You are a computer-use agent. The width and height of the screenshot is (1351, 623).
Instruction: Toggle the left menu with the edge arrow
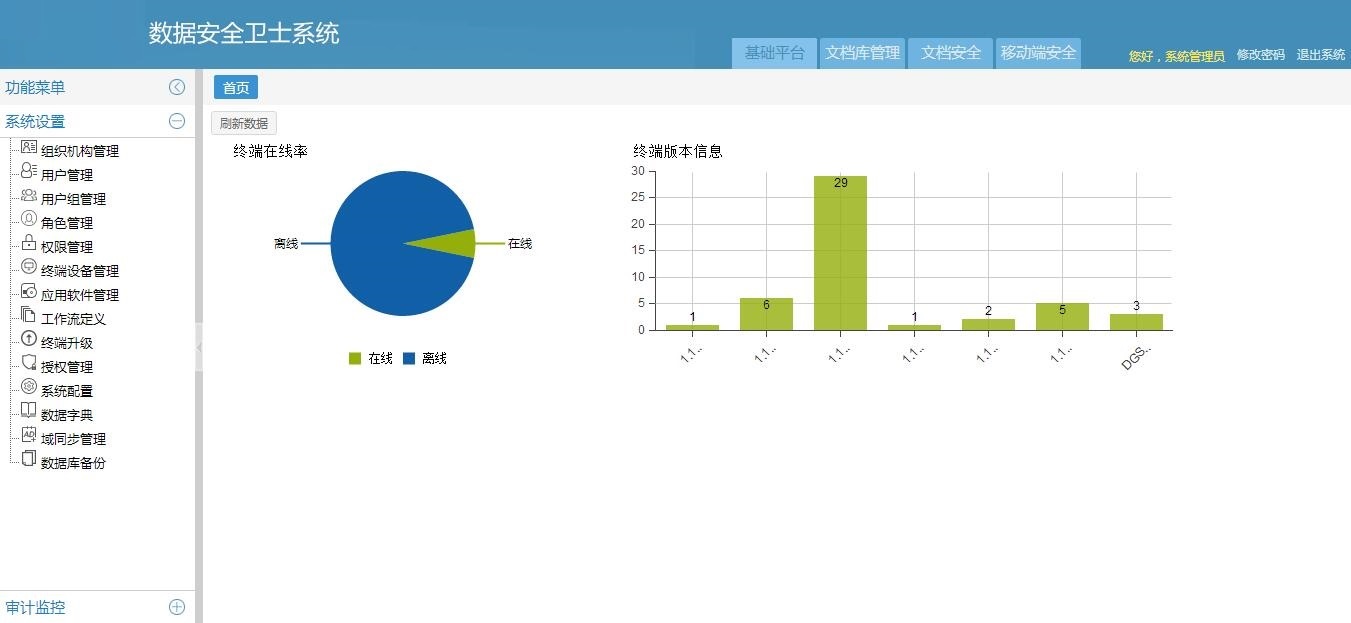coord(199,350)
